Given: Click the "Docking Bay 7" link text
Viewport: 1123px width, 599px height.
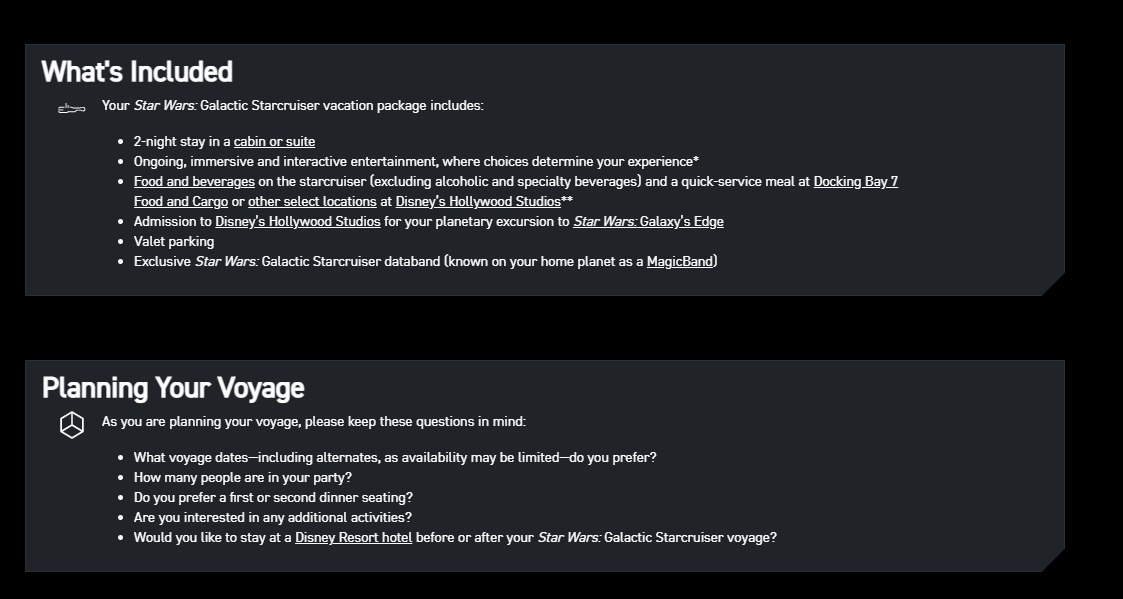Looking at the screenshot, I should click(x=855, y=182).
